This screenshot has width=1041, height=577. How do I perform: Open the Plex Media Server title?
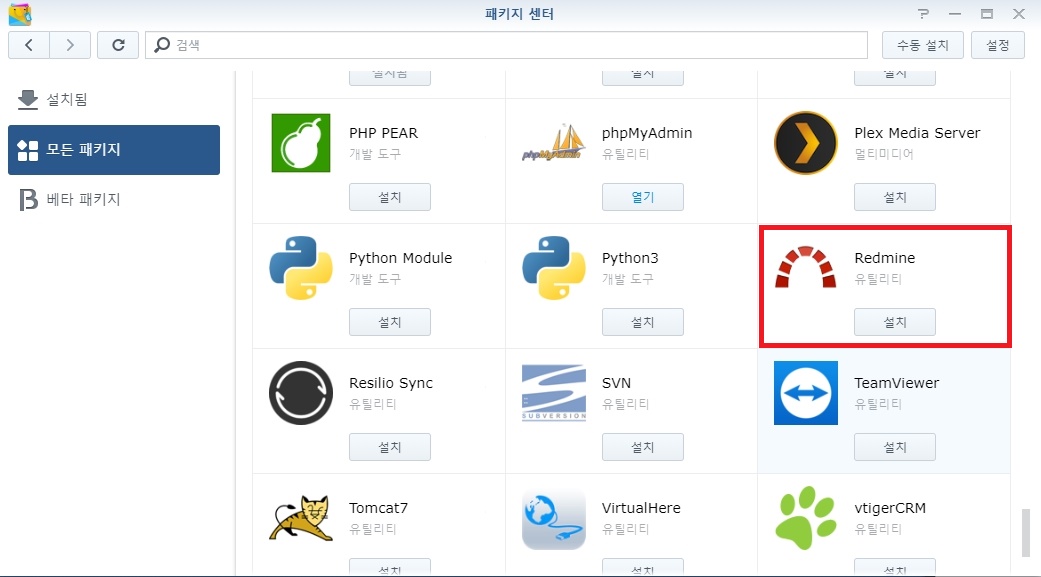pos(917,133)
